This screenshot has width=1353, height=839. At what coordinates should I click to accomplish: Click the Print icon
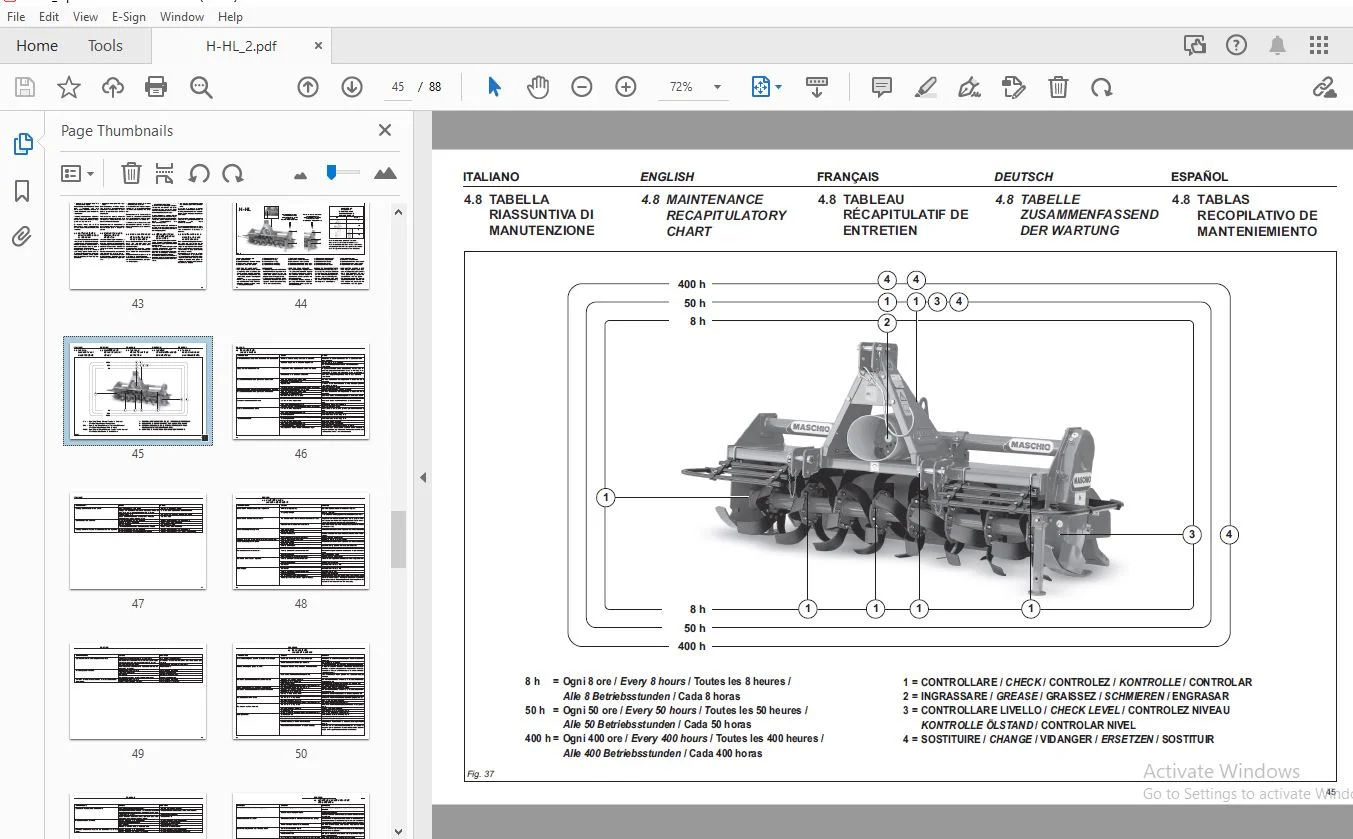click(156, 87)
